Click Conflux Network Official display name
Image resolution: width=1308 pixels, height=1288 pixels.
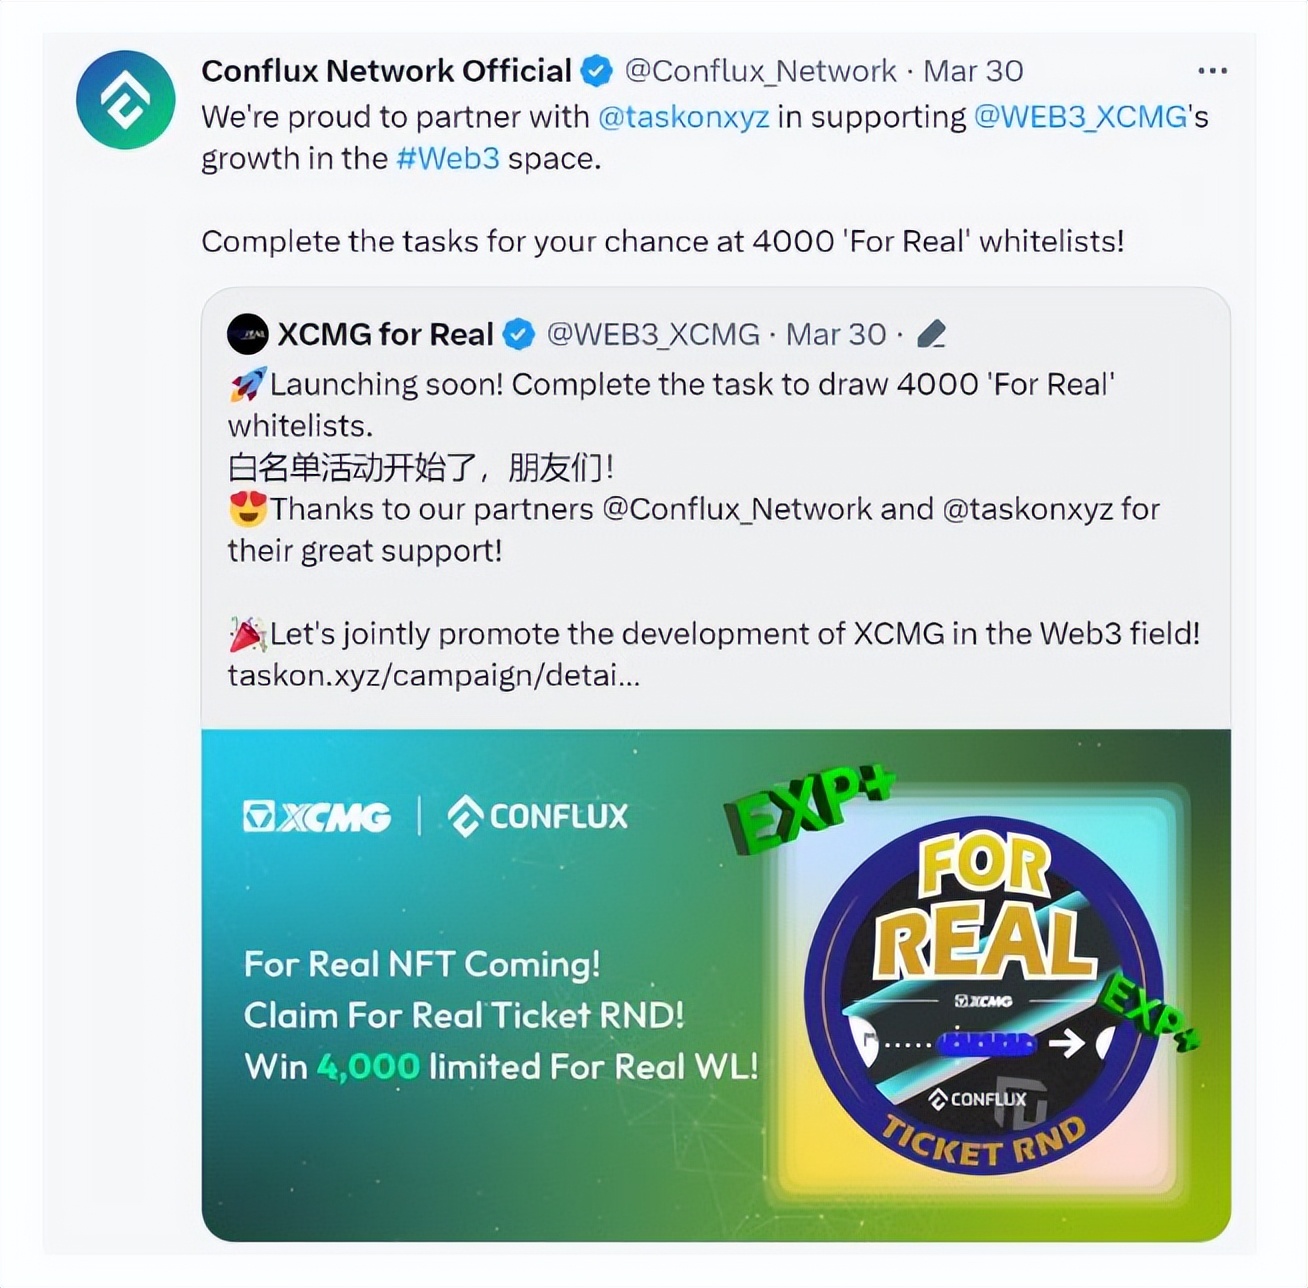tap(386, 71)
